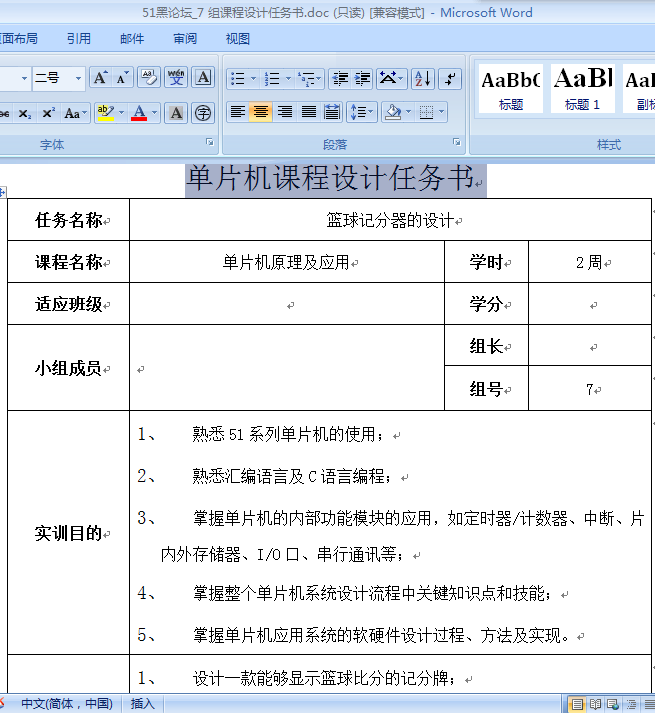Screen dimensions: 655x713
Task: Click the 实训目的 label cell
Action: tap(69, 533)
